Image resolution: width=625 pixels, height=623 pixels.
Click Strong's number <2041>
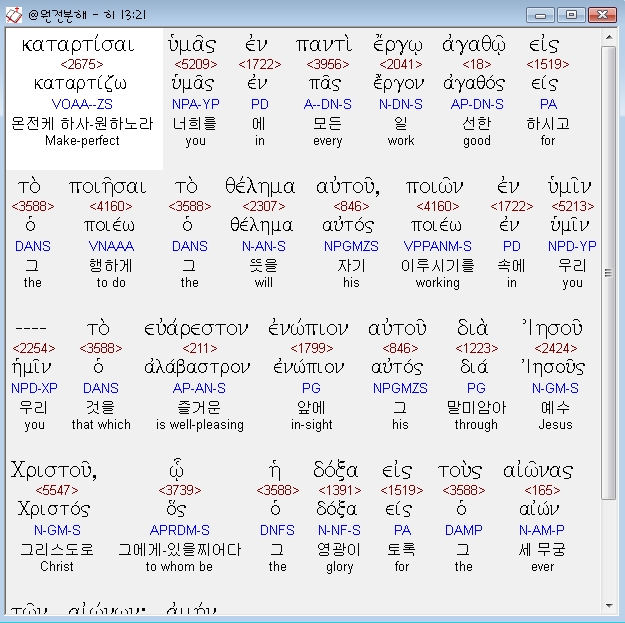tap(401, 64)
